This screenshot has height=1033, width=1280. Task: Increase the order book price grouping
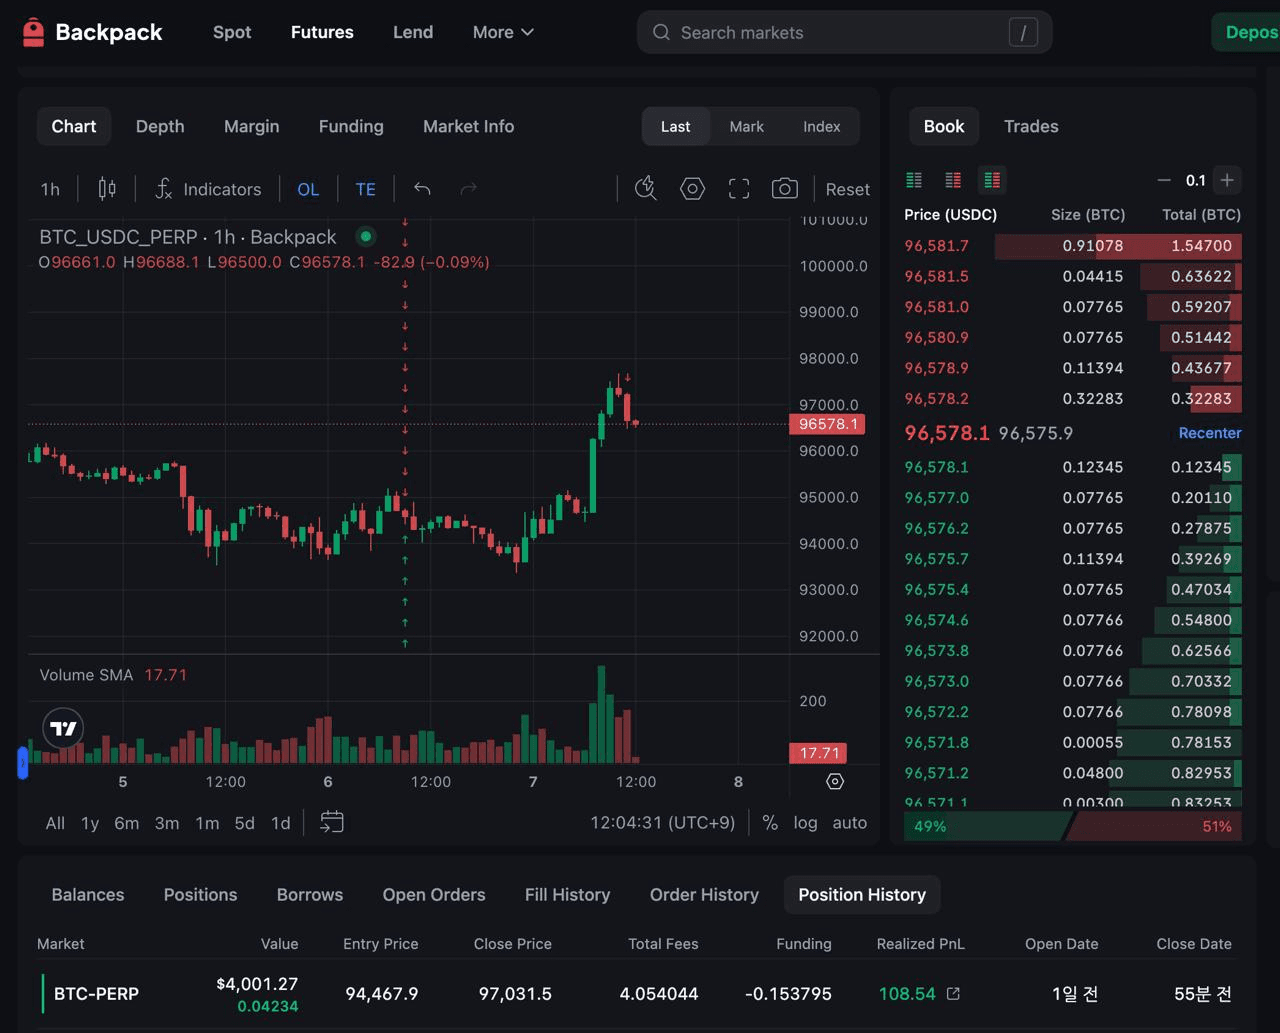tap(1227, 180)
